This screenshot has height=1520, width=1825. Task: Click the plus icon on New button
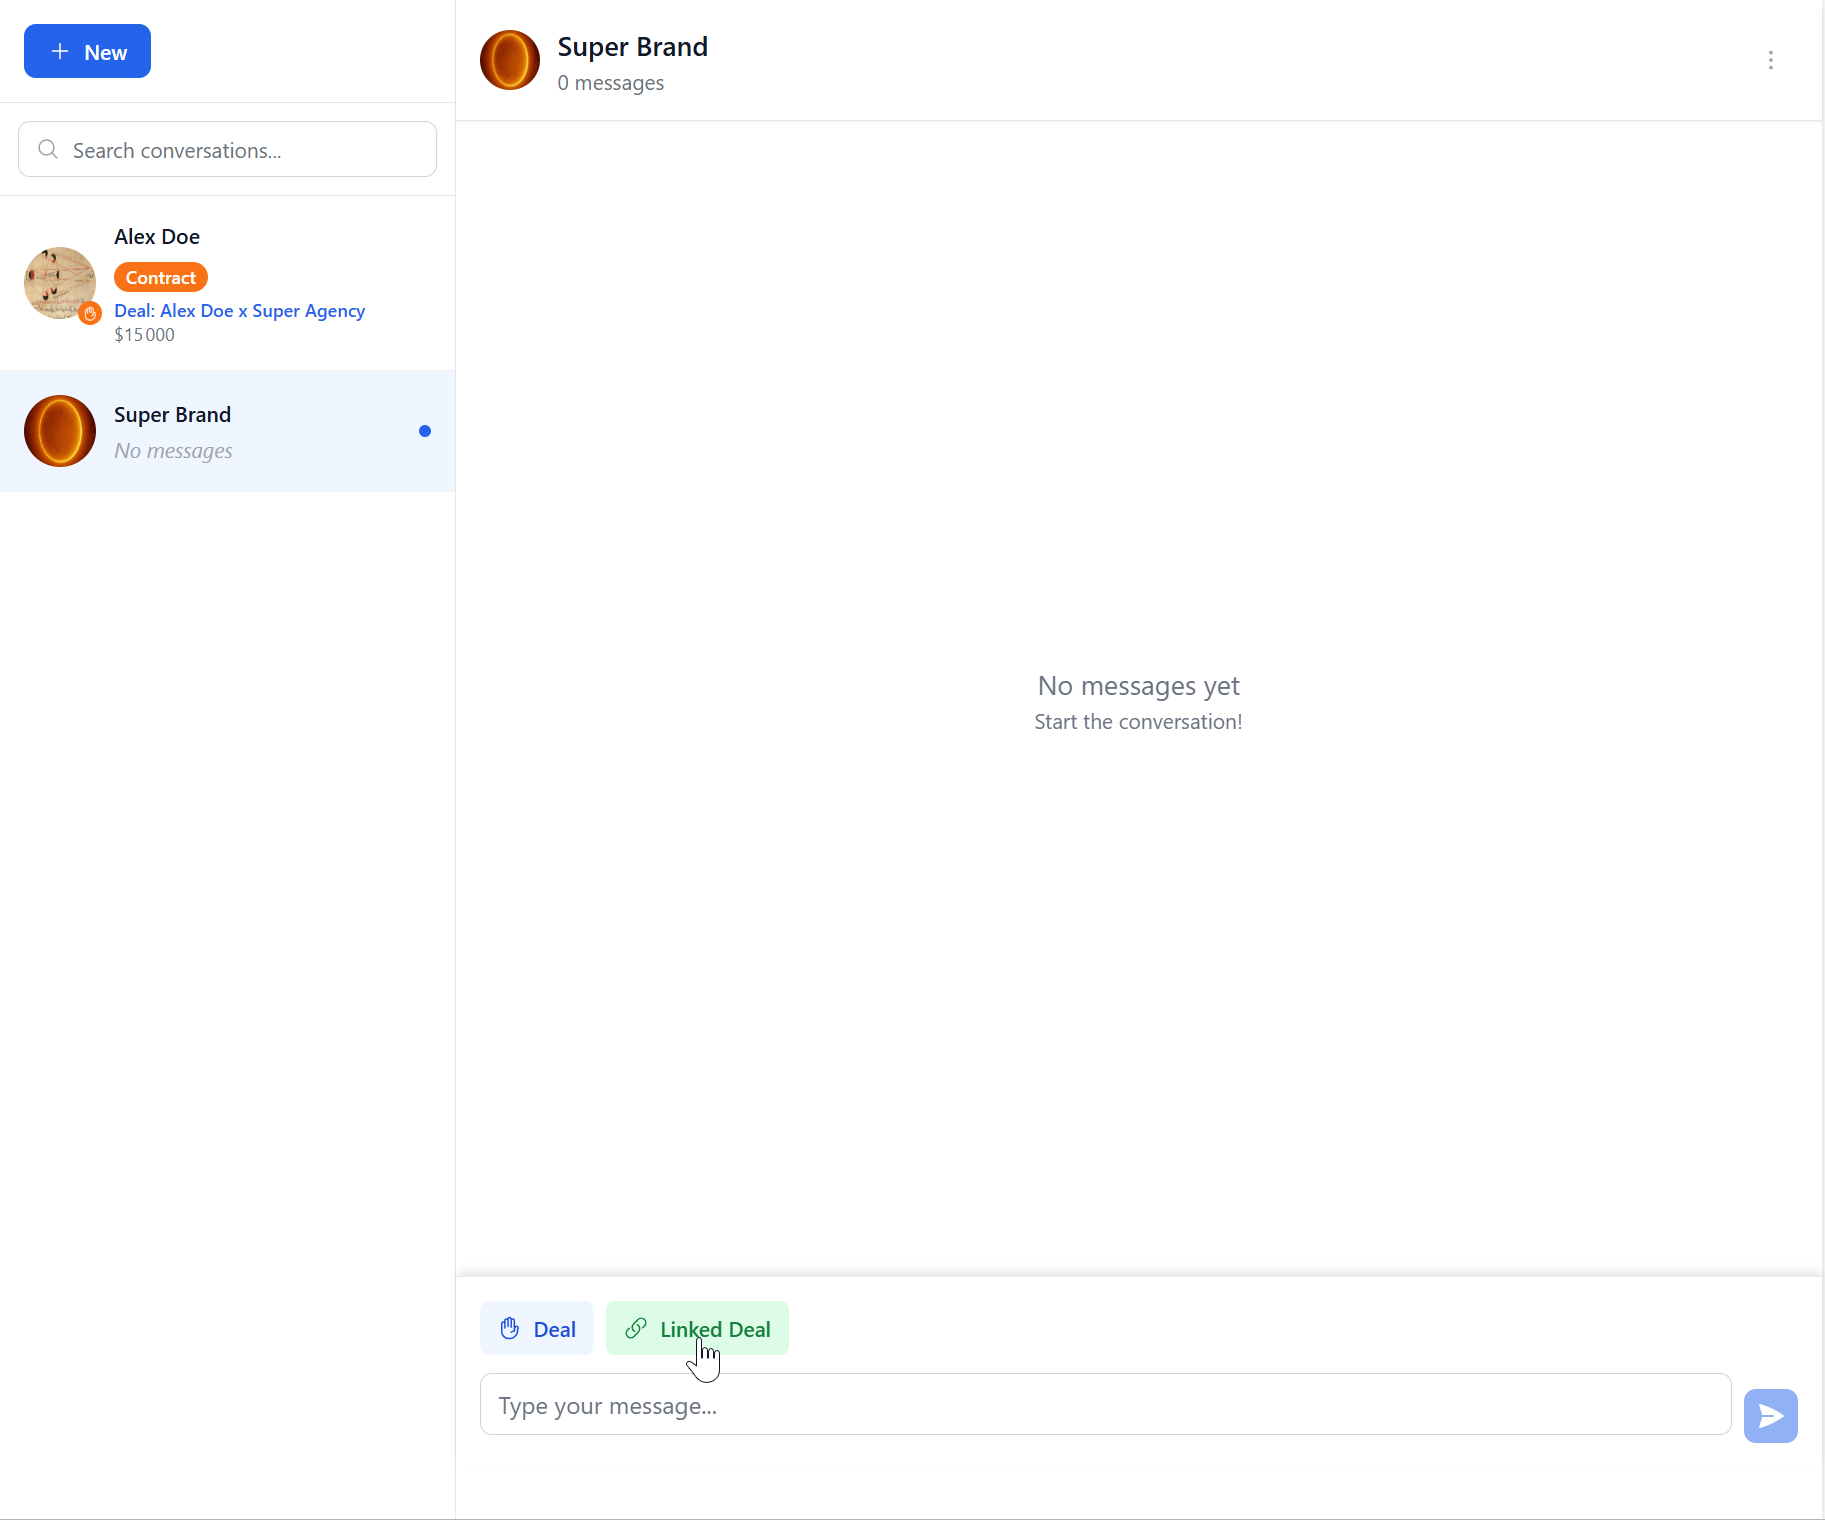click(x=60, y=52)
